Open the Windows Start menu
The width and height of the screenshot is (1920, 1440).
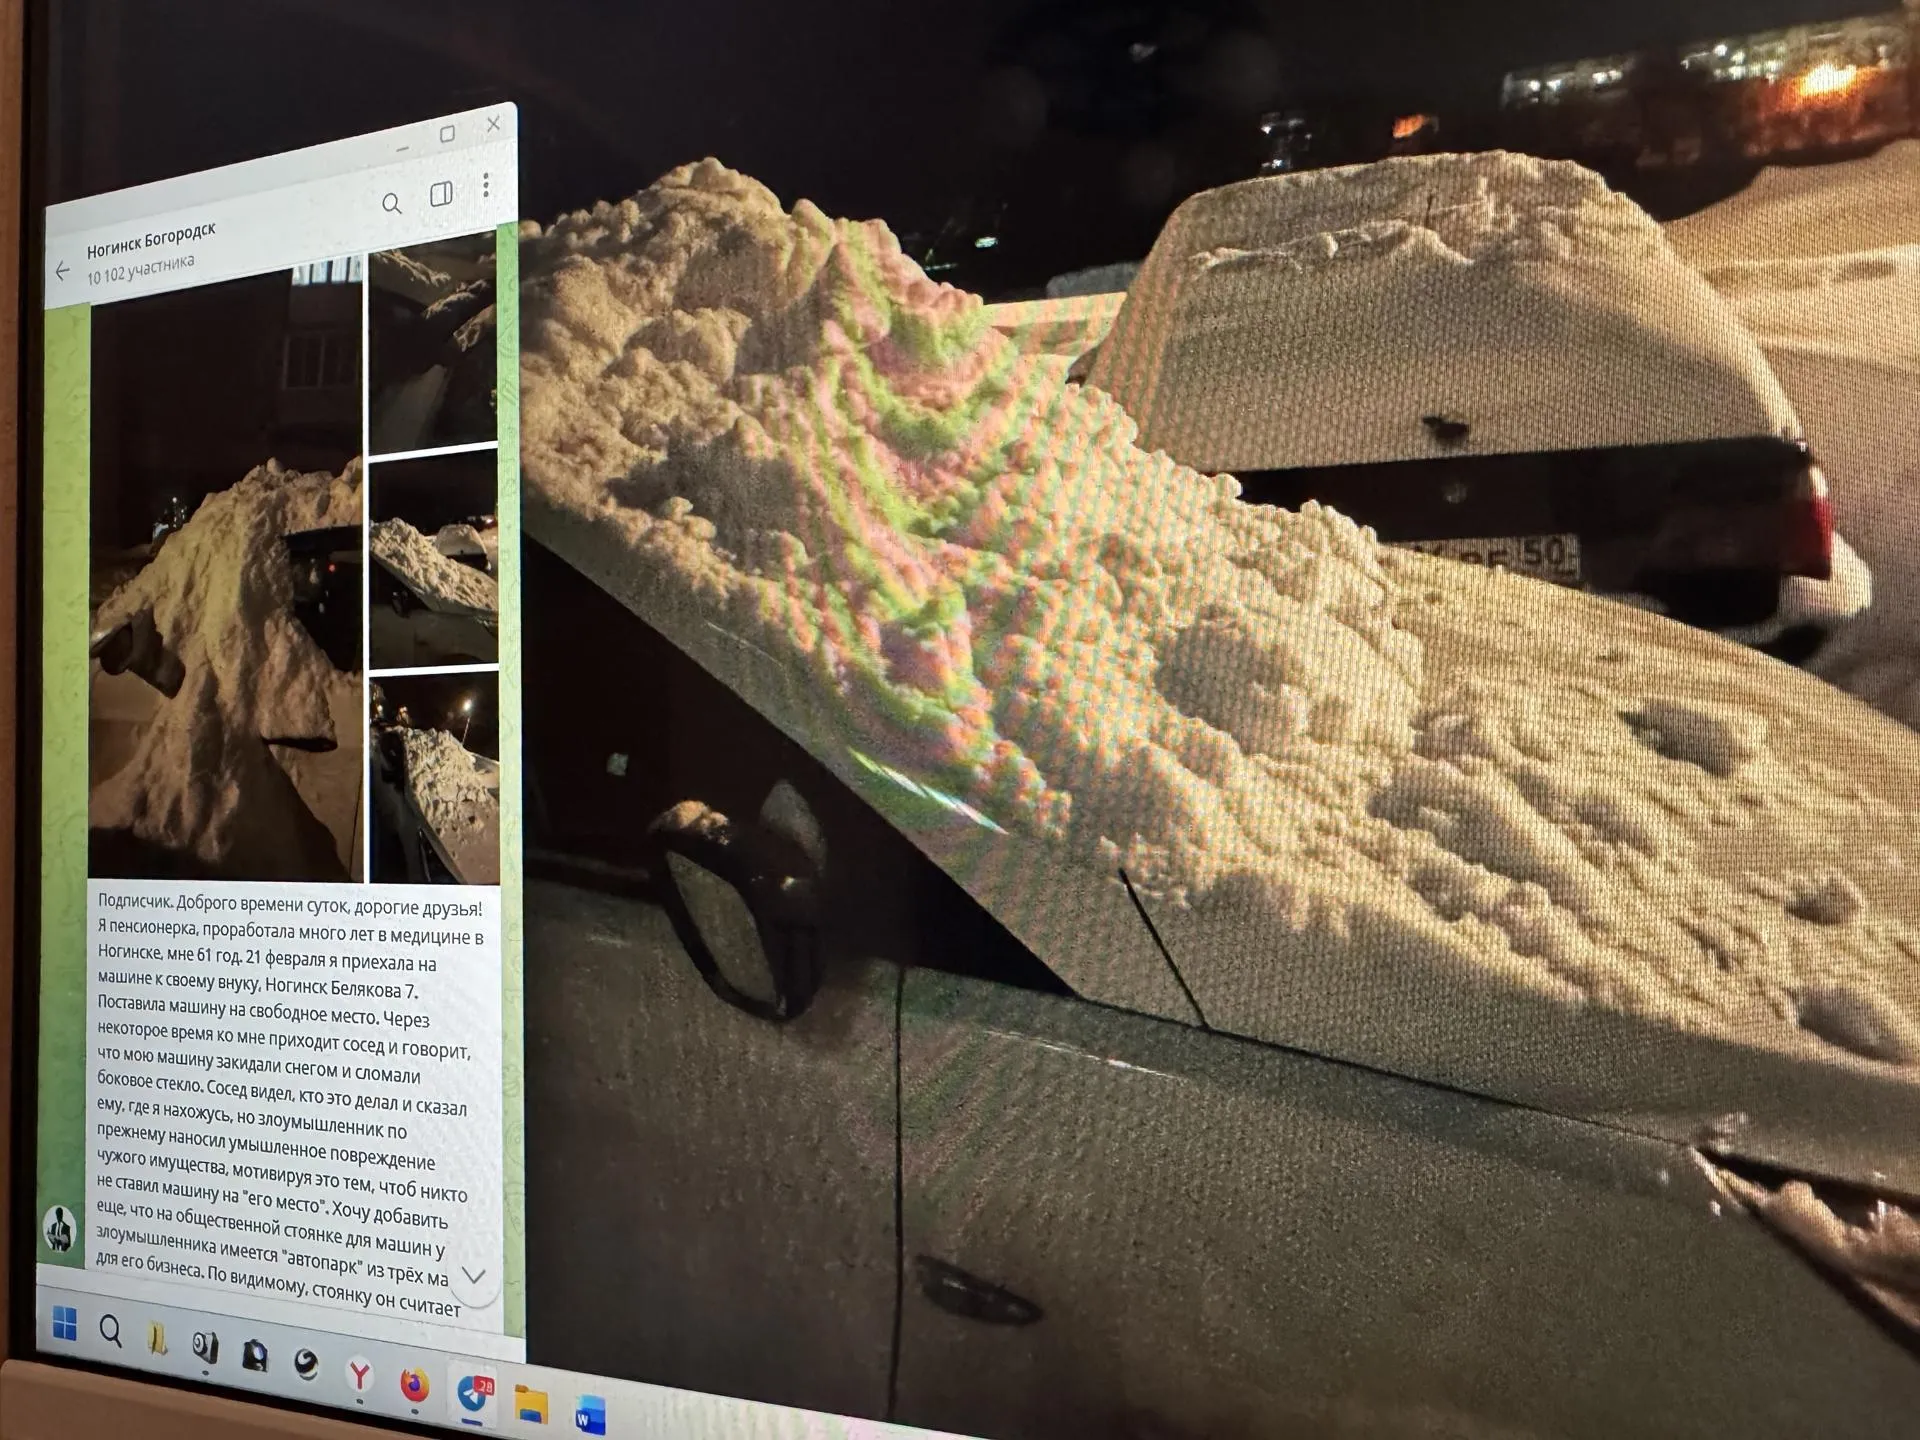coord(65,1323)
